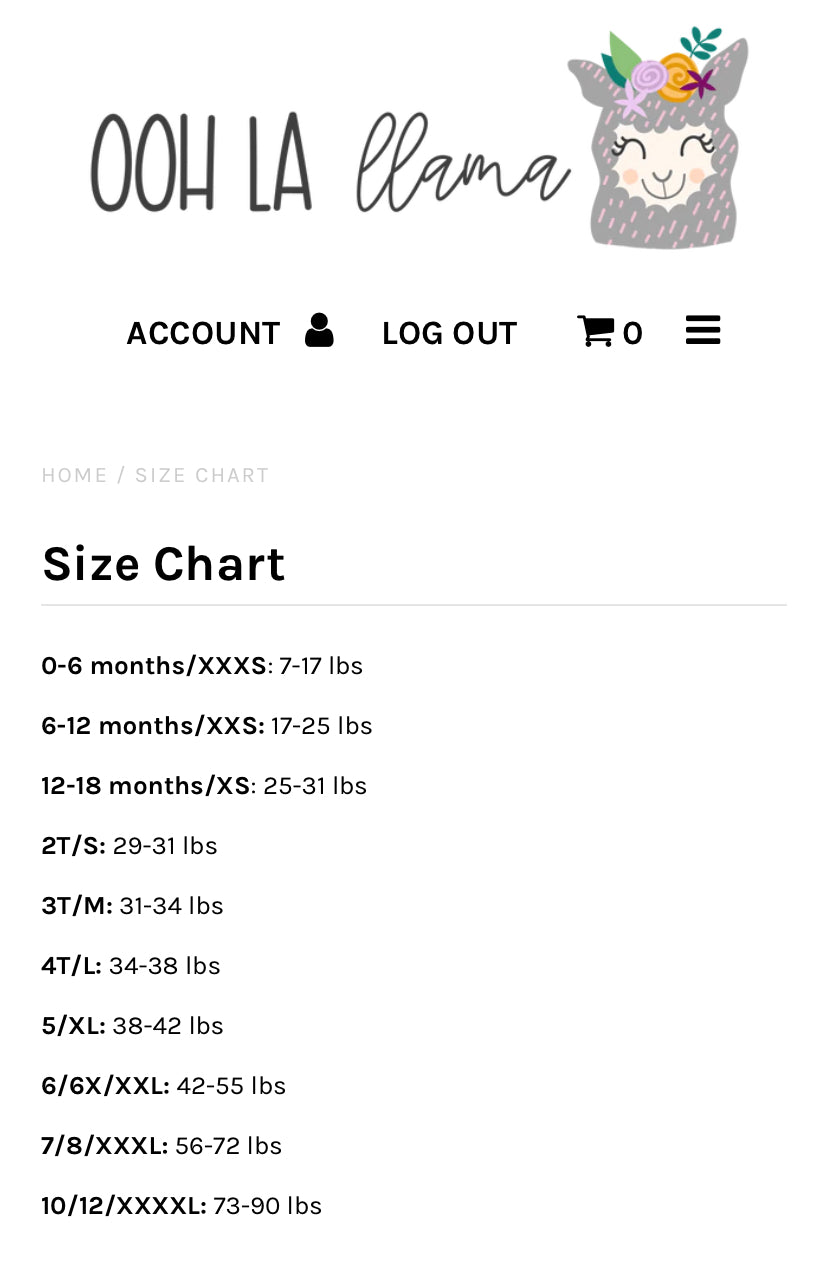828x1265 pixels.
Task: Click the 2T/S size row
Action: [129, 846]
